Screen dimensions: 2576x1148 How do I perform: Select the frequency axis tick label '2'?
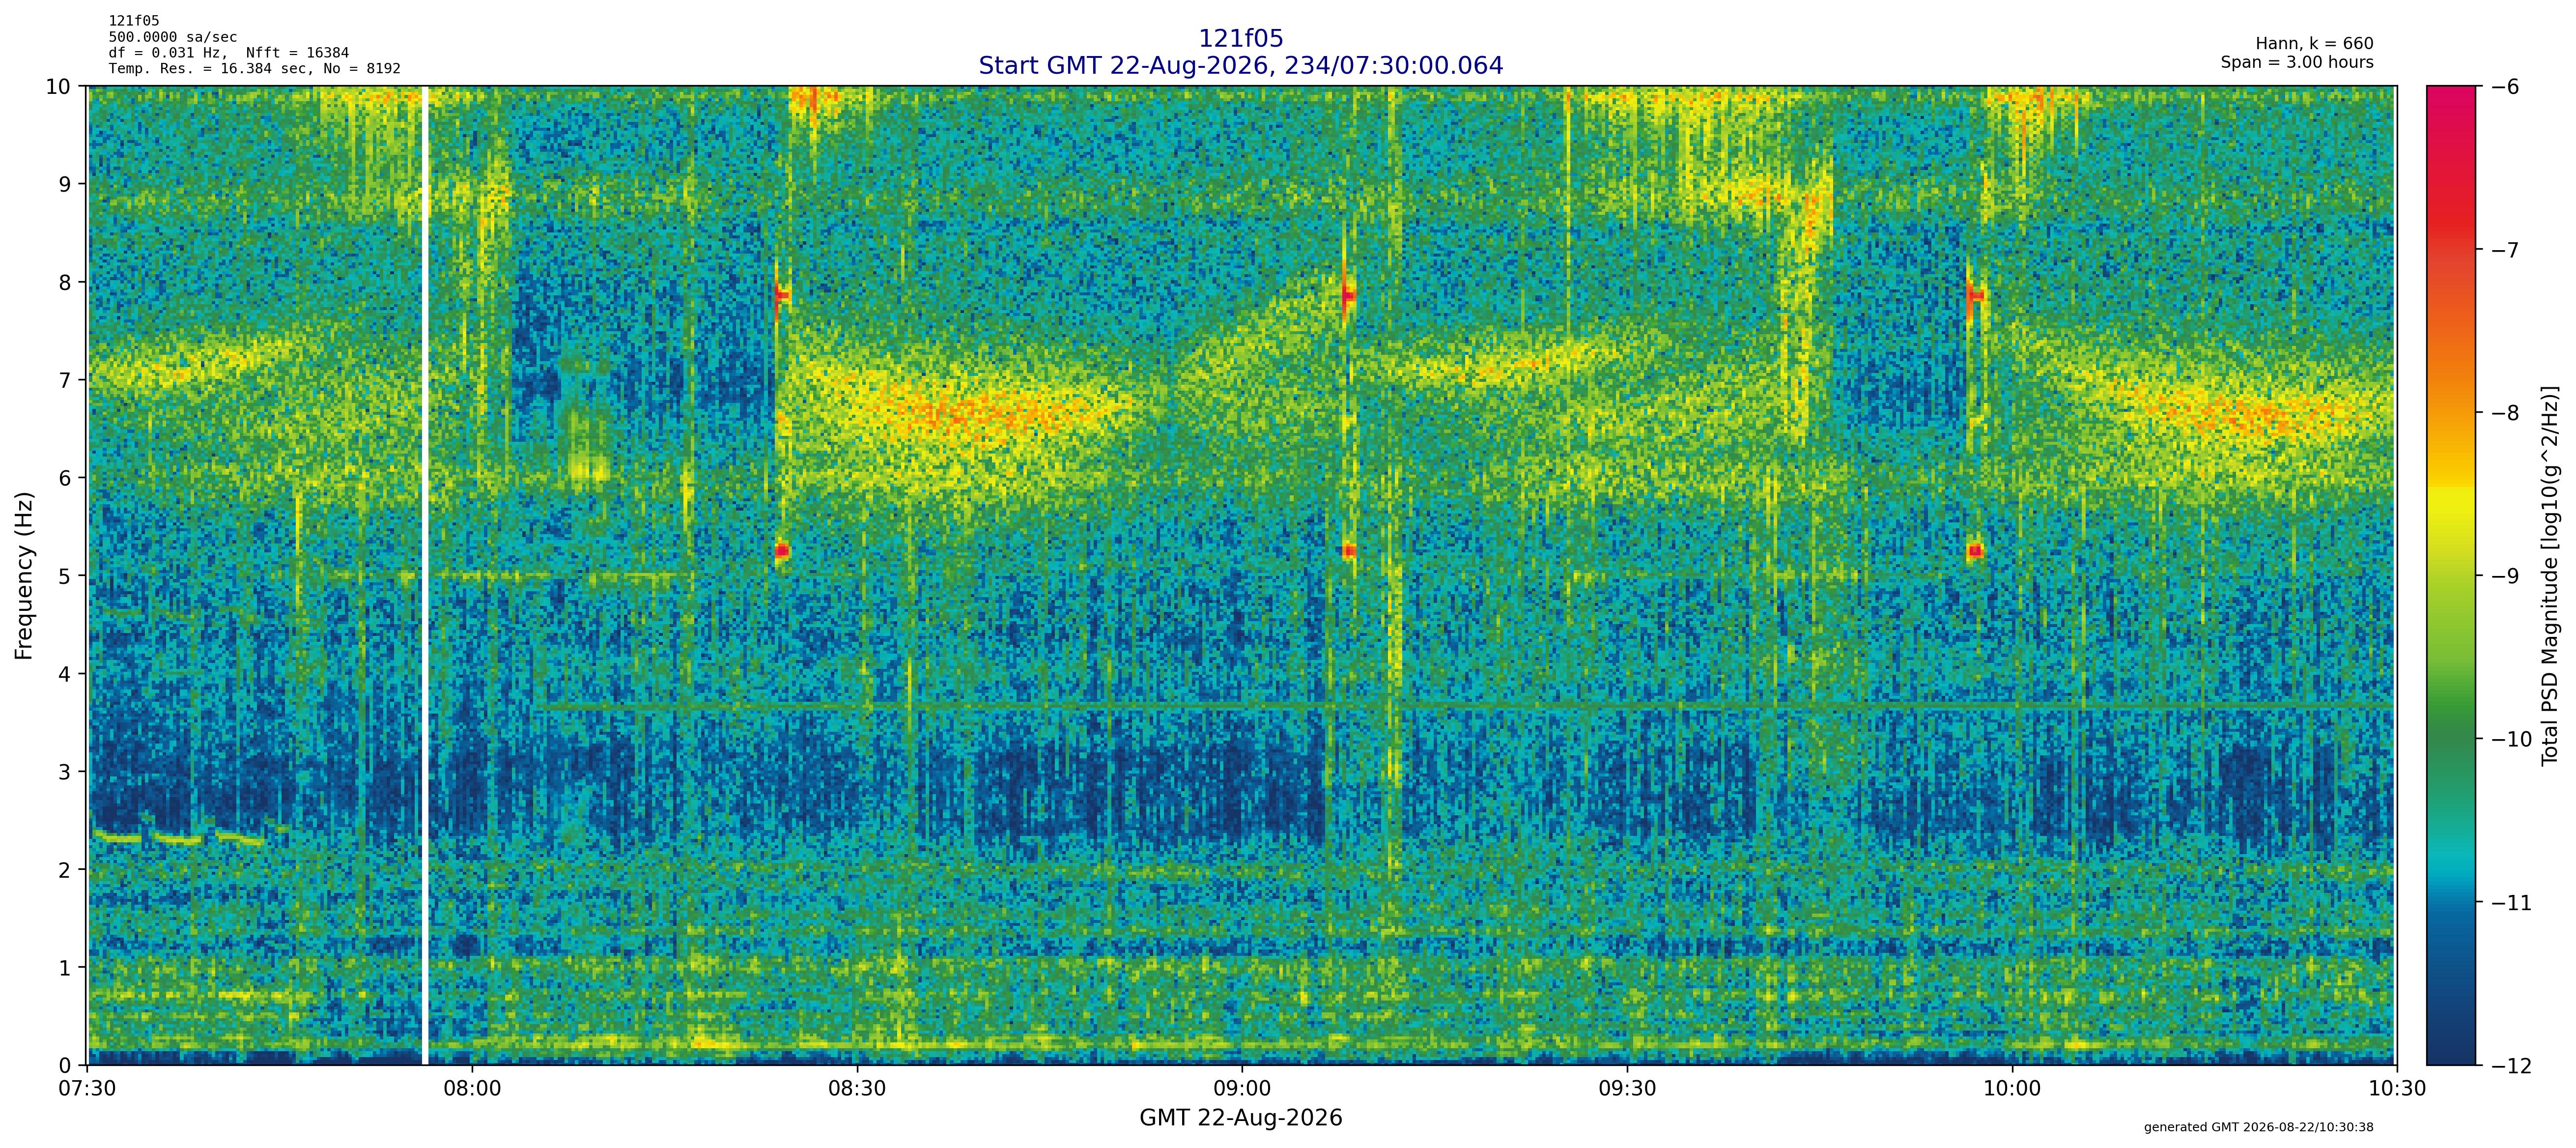coord(65,870)
